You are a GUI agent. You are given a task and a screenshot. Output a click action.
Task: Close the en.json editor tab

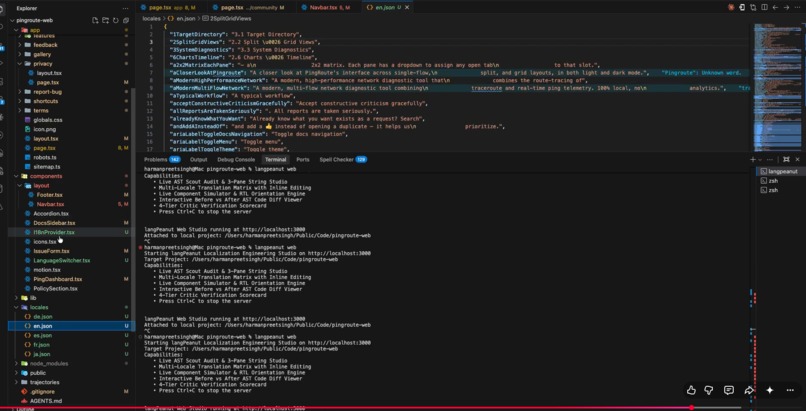pyautogui.click(x=408, y=8)
